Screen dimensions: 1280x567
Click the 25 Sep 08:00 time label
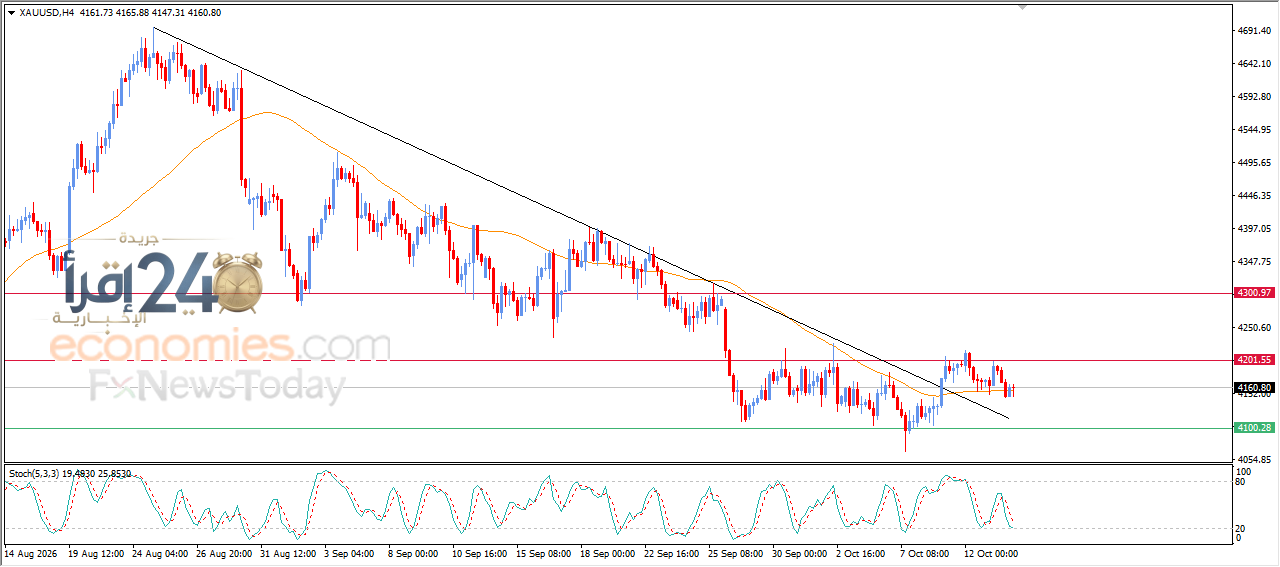pyautogui.click(x=735, y=552)
